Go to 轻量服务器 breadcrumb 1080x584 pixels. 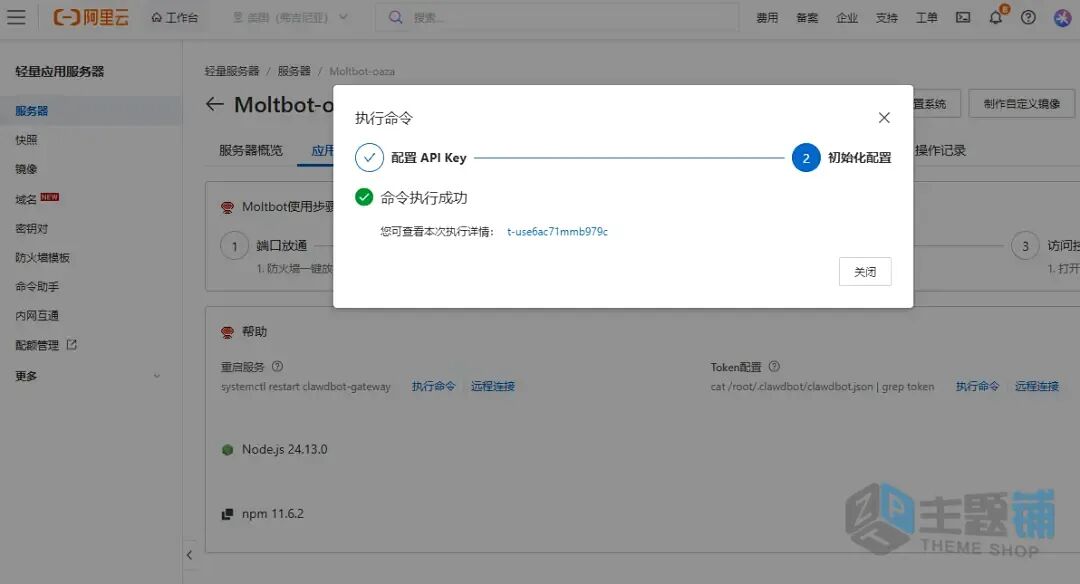coord(231,71)
